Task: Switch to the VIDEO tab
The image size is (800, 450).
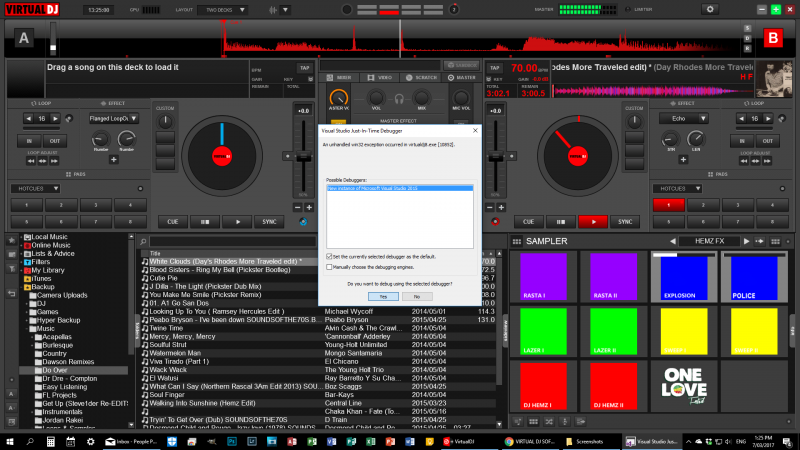Action: click(x=380, y=78)
